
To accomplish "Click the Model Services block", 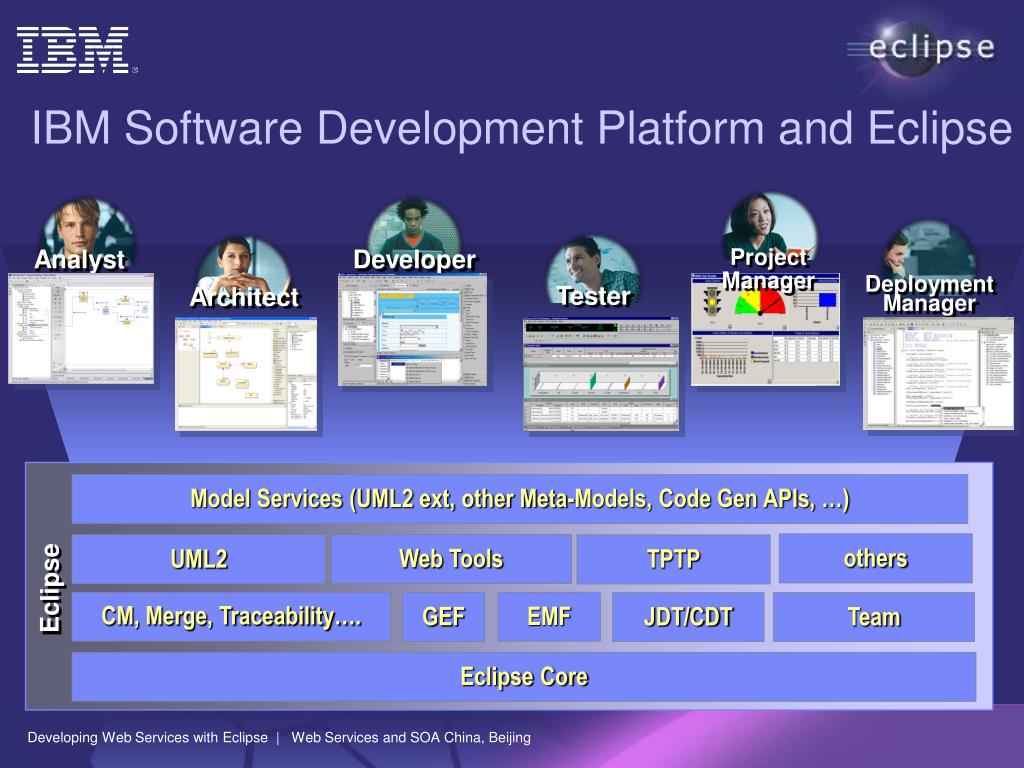I will (x=520, y=499).
